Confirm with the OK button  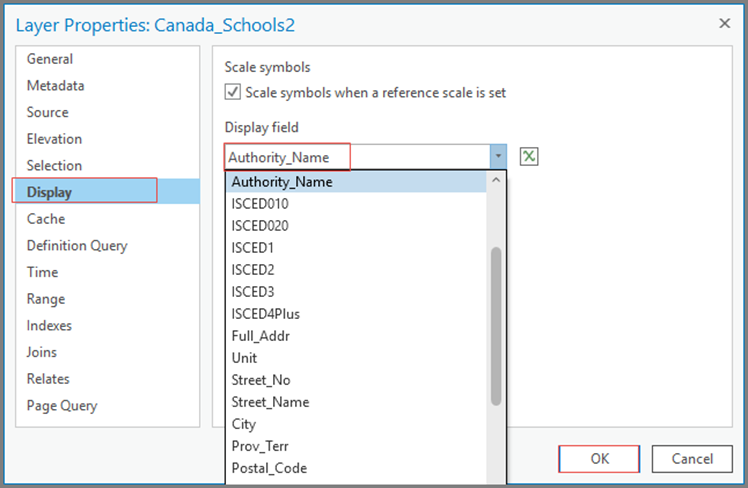pyautogui.click(x=599, y=459)
